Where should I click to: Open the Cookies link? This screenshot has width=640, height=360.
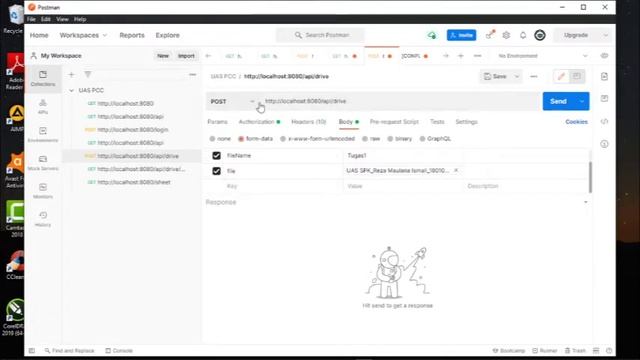[576, 122]
